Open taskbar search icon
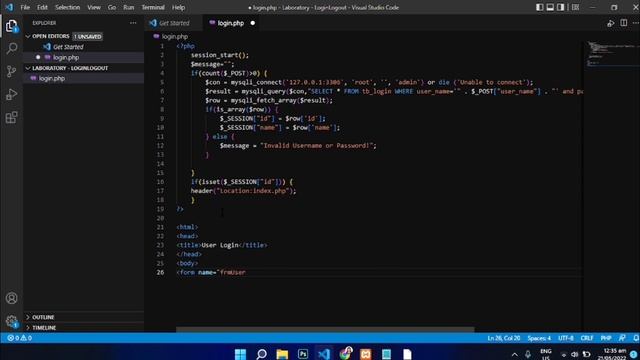 [x=261, y=353]
